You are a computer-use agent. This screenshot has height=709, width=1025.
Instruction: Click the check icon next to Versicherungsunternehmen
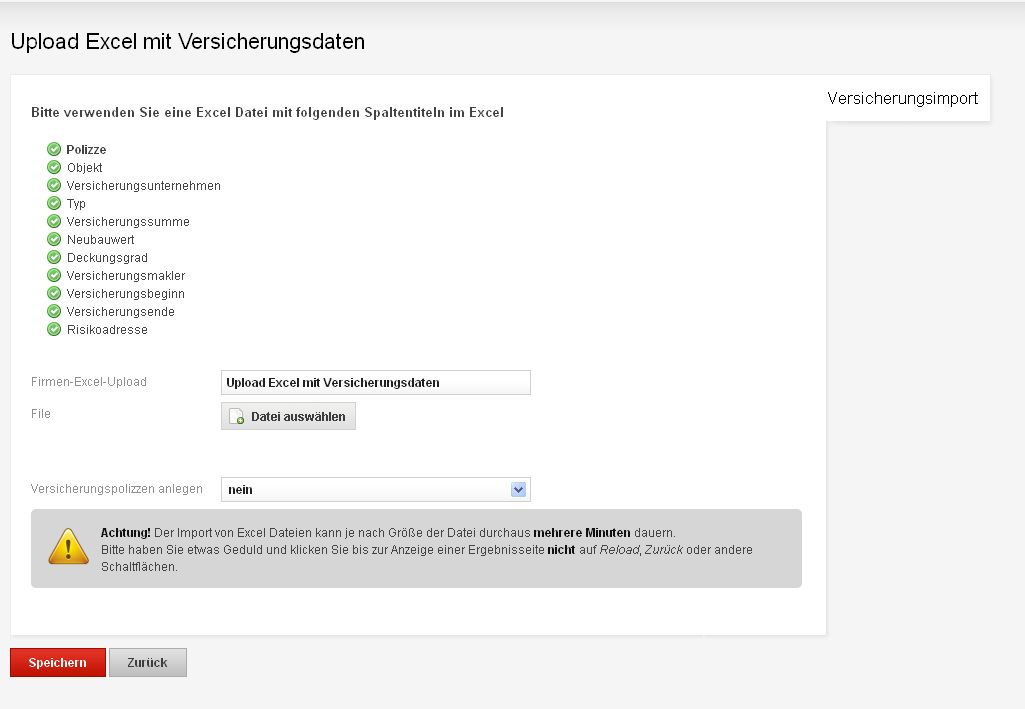point(54,186)
